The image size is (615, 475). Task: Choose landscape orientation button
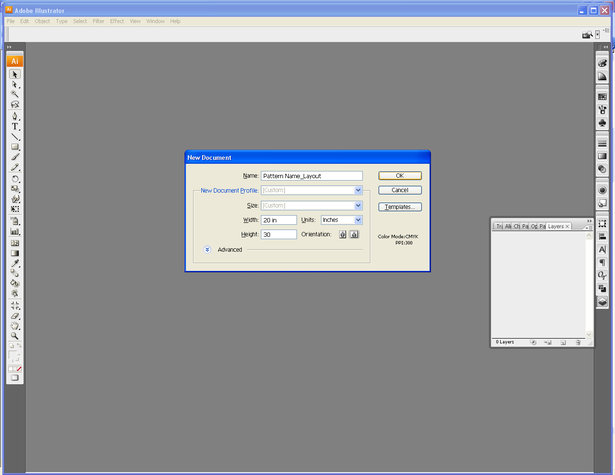354,235
